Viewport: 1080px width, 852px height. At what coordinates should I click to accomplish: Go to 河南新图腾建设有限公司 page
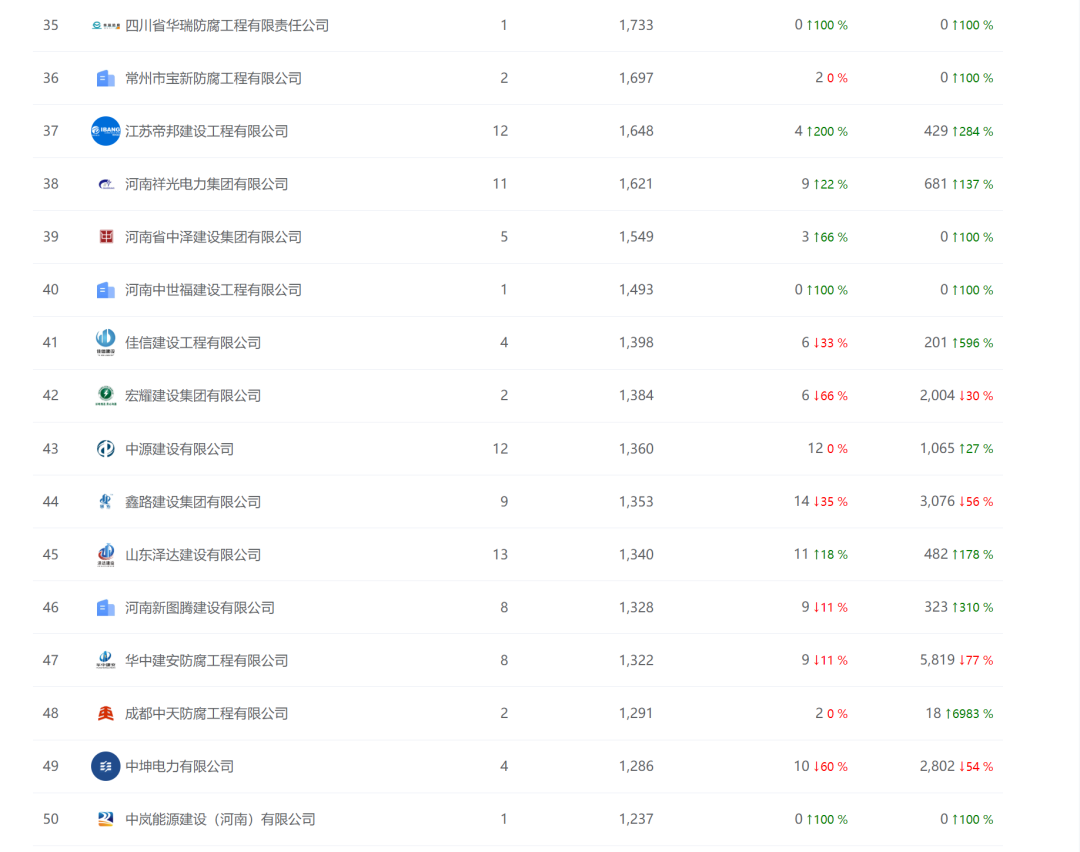(x=199, y=607)
